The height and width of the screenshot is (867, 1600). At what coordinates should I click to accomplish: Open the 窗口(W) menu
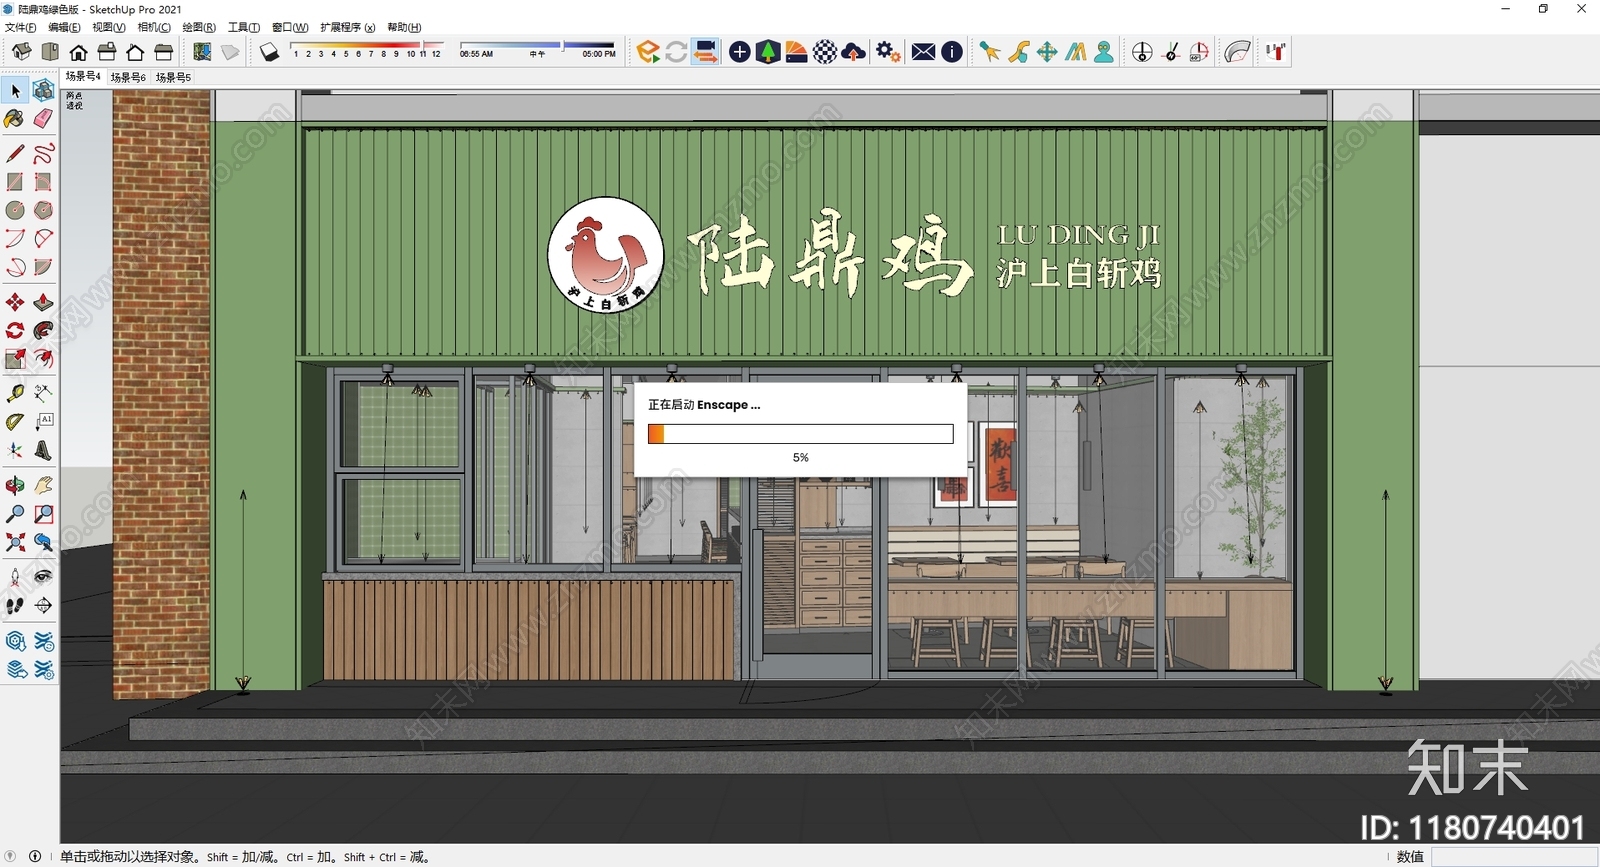290,27
